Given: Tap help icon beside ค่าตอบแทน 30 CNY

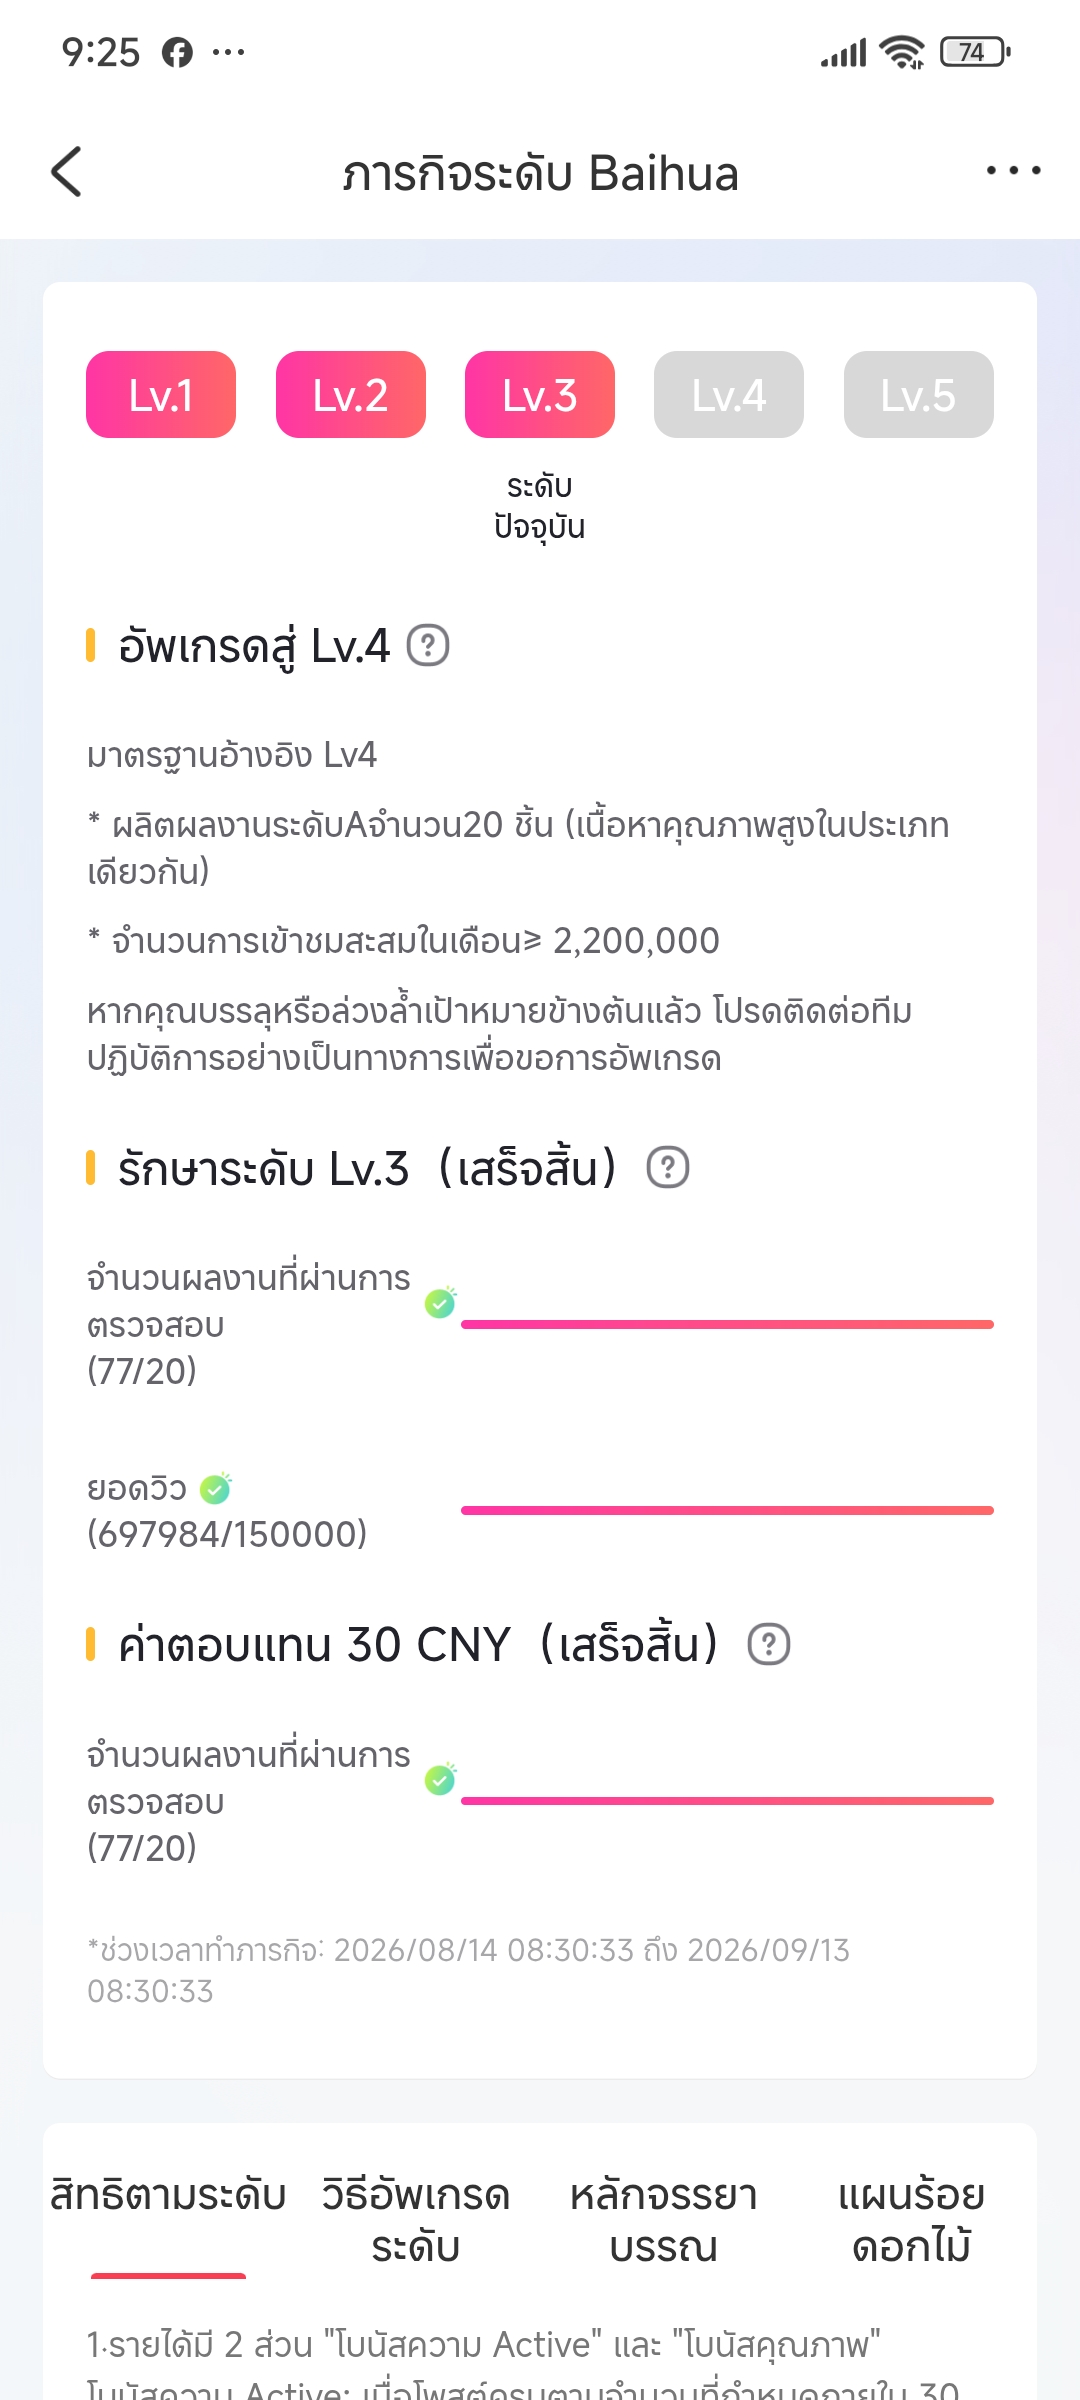Looking at the screenshot, I should tap(769, 1644).
